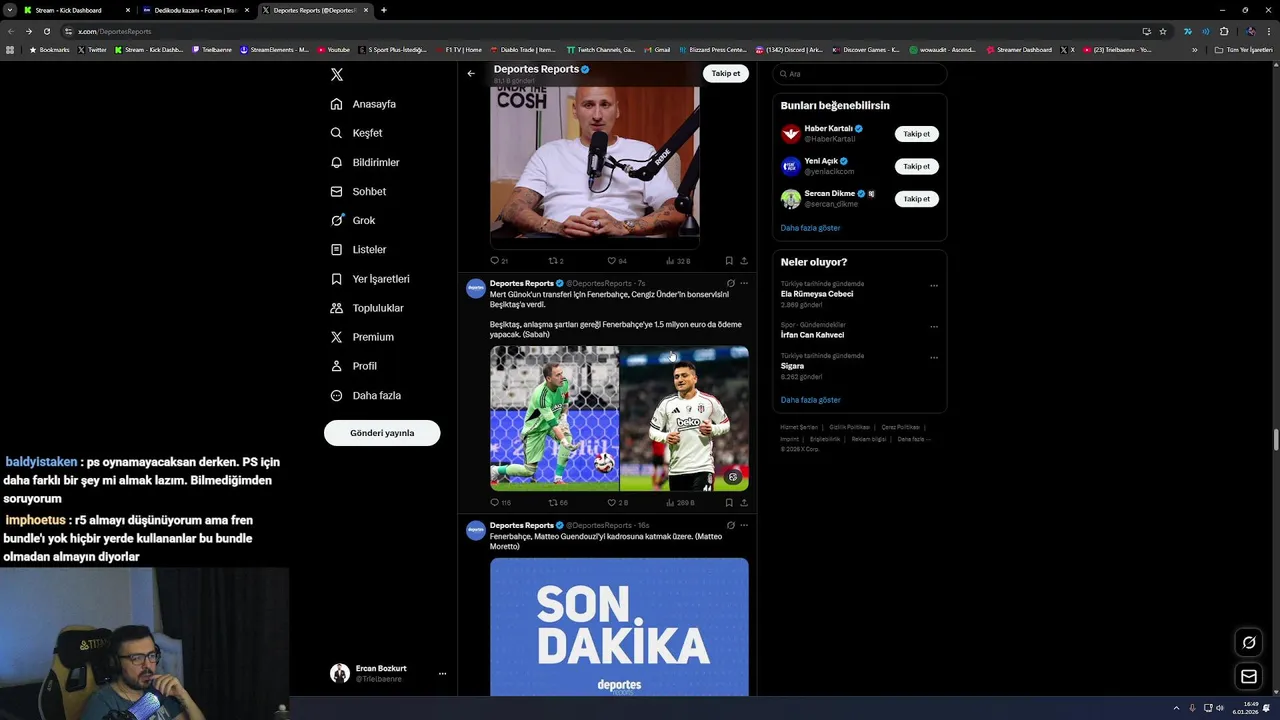Expand the Daha fazla sidebar menu
The width and height of the screenshot is (1280, 720).
tap(366, 395)
